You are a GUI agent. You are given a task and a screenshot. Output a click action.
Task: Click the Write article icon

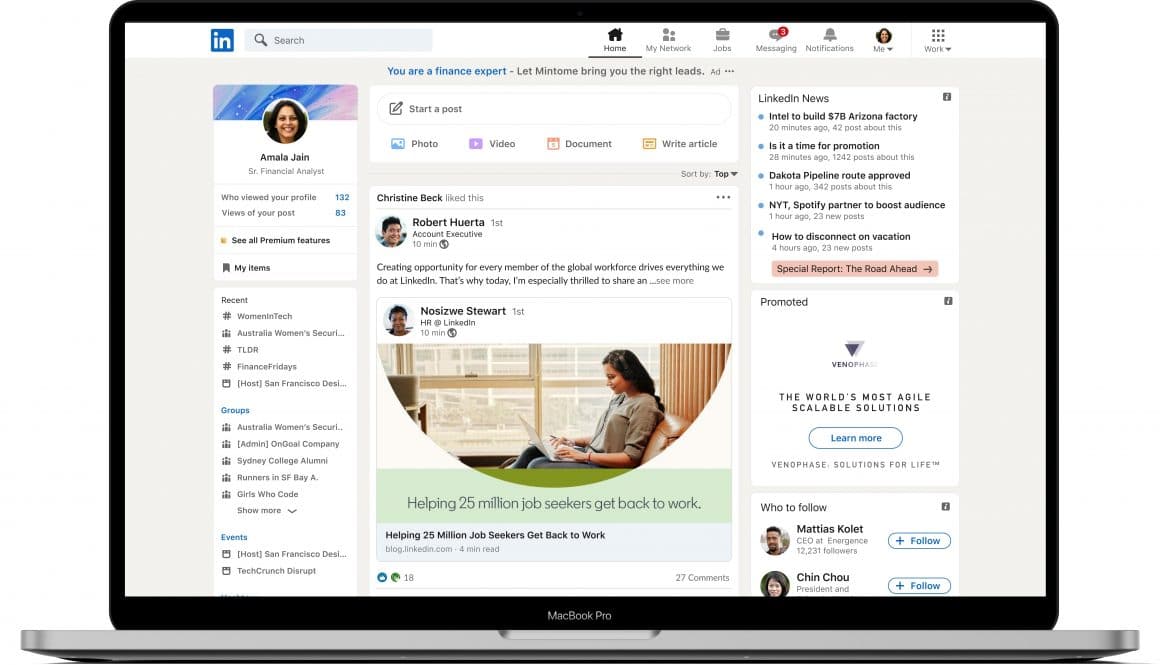coord(649,143)
